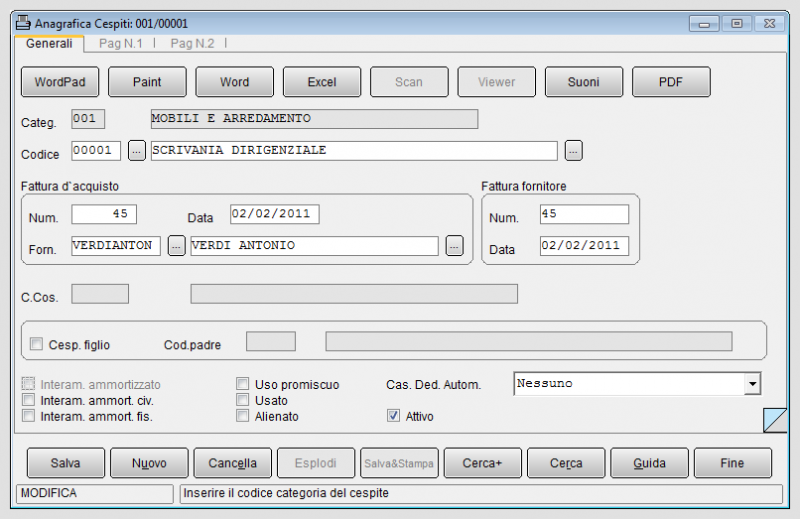Image resolution: width=800 pixels, height=519 pixels.
Task: Open lookup button next to Codice 00001
Action: click(x=136, y=151)
